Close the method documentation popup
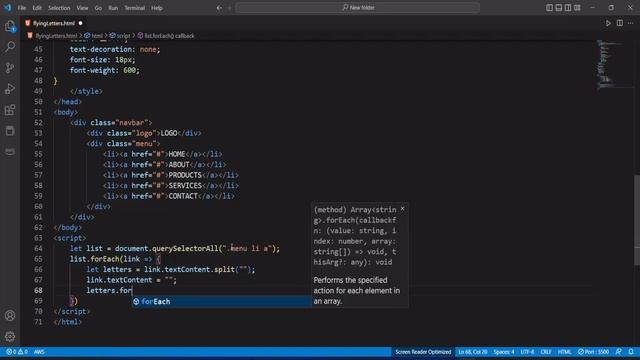The height and width of the screenshot is (360, 640). pyautogui.click(x=402, y=209)
